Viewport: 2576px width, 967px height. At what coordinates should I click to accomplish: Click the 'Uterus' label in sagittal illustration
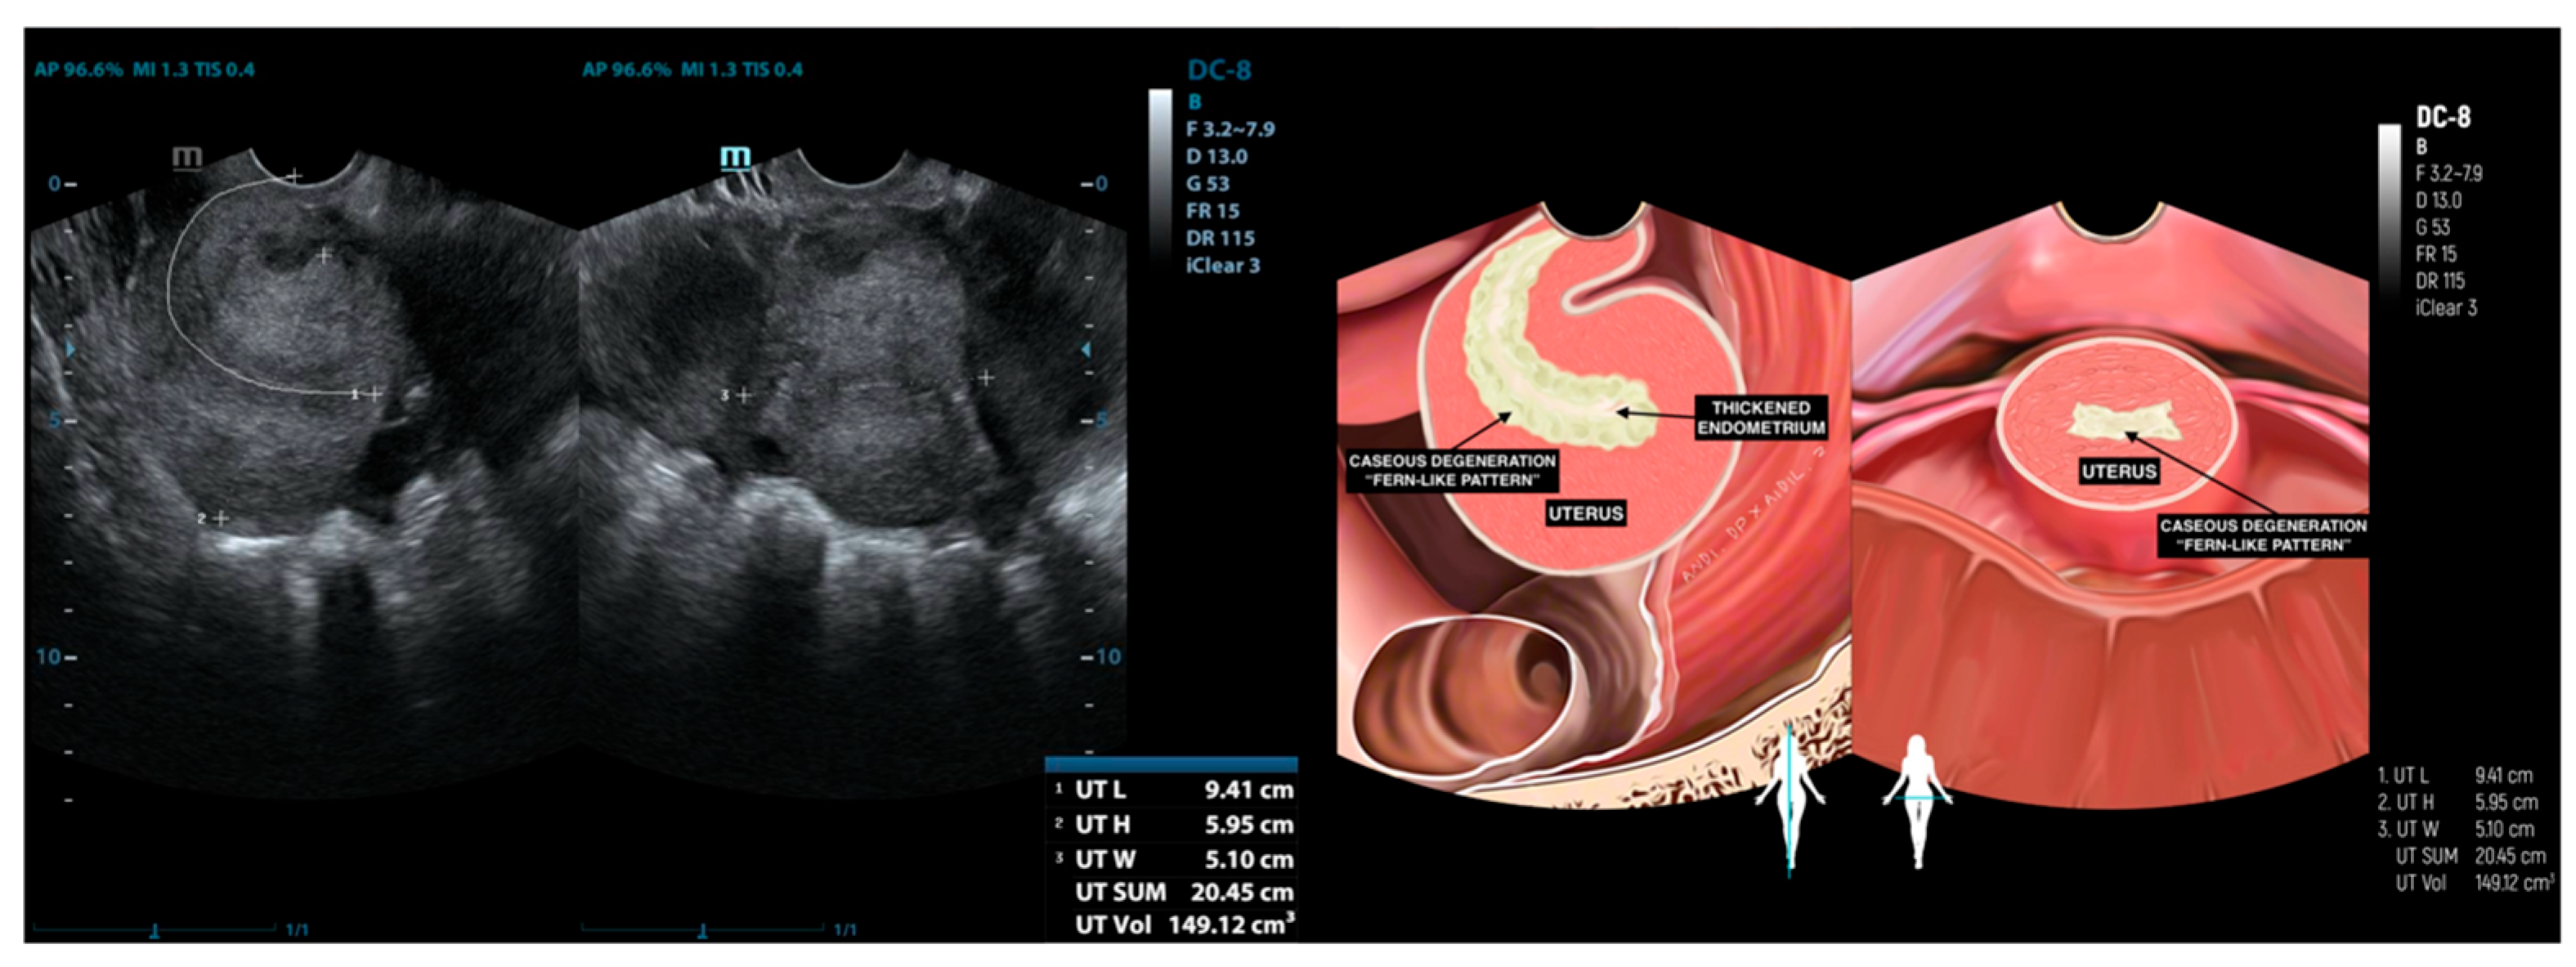pyautogui.click(x=1586, y=514)
